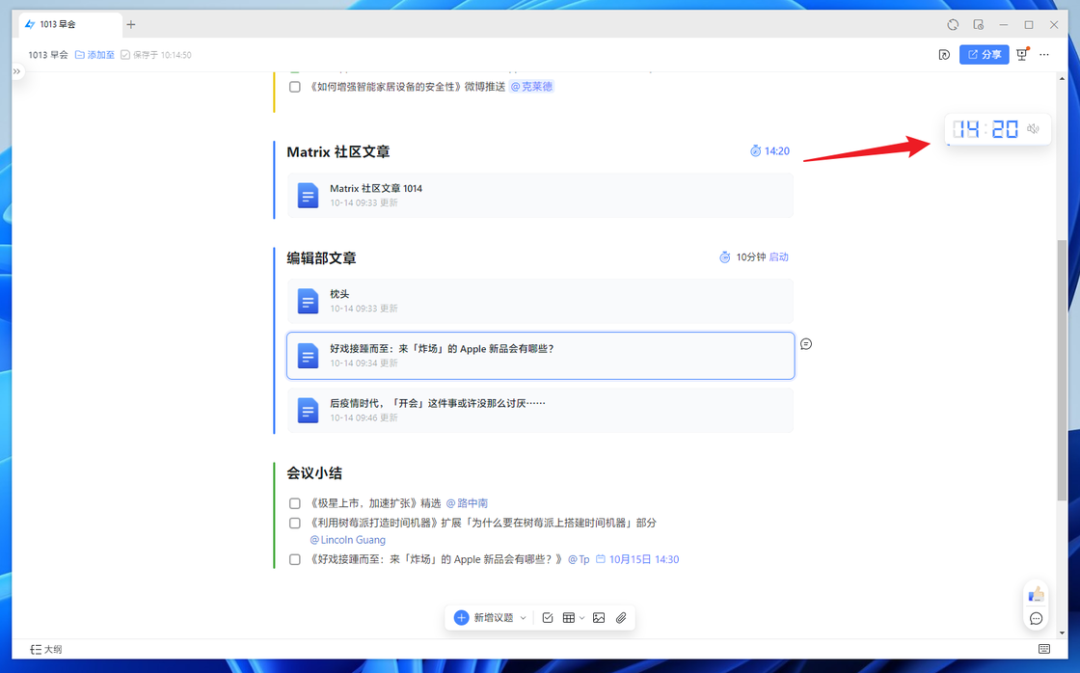Click the Matrix 社区文章 section heading

click(x=338, y=152)
